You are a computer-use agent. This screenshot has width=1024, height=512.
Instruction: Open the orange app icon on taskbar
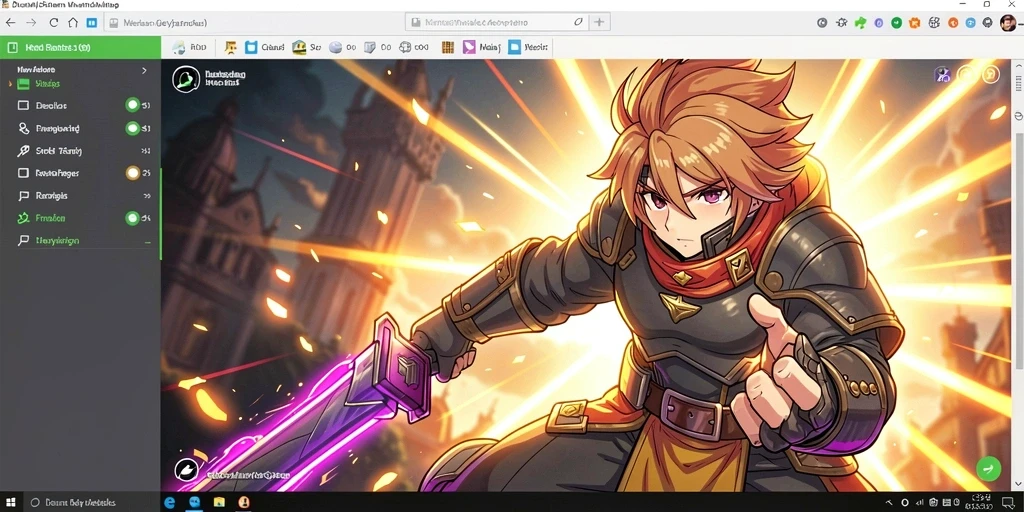tap(243, 502)
